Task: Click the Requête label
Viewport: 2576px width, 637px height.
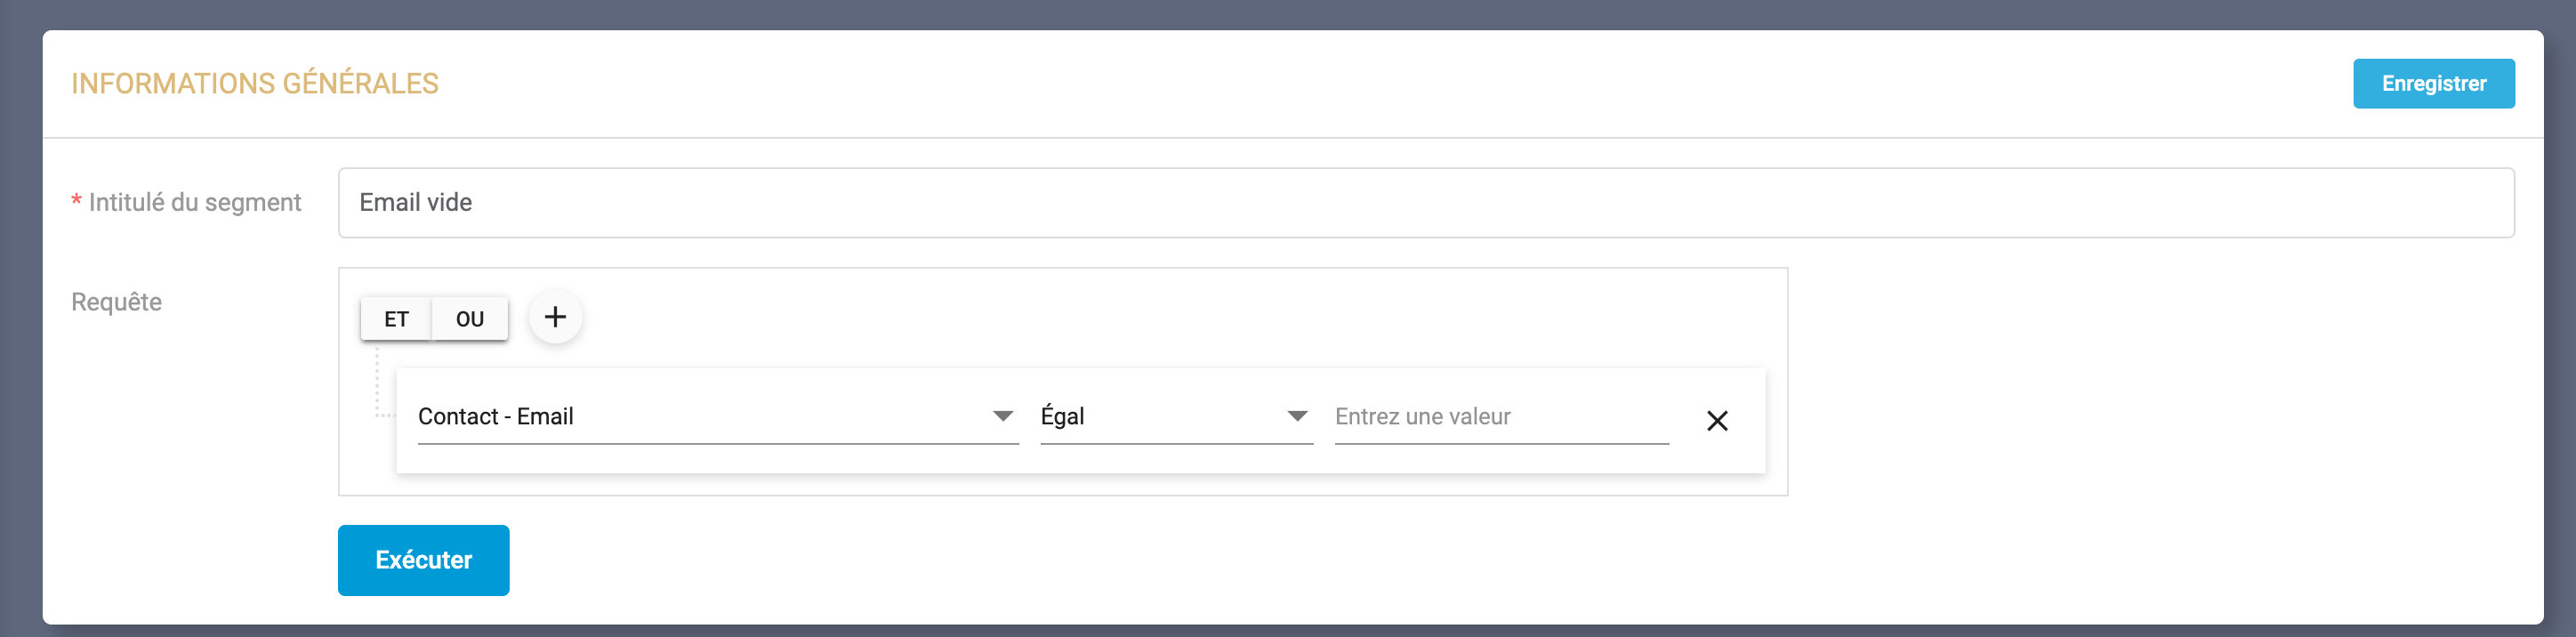Action: click(x=116, y=302)
